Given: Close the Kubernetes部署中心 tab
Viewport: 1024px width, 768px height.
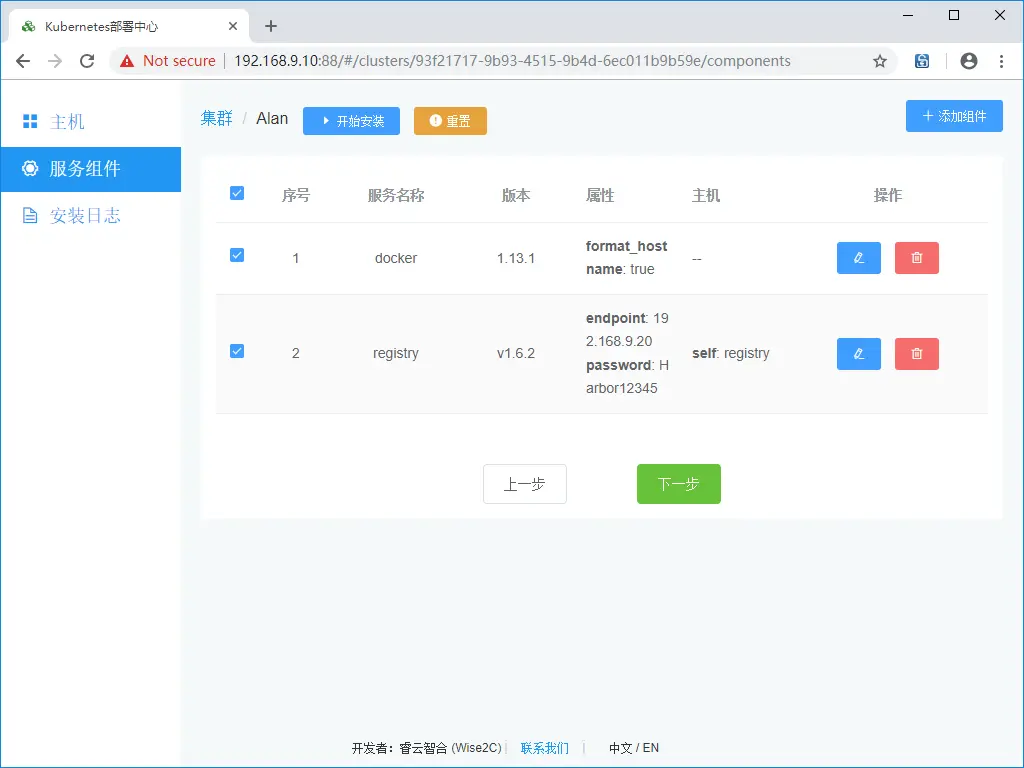Looking at the screenshot, I should pyautogui.click(x=233, y=26).
